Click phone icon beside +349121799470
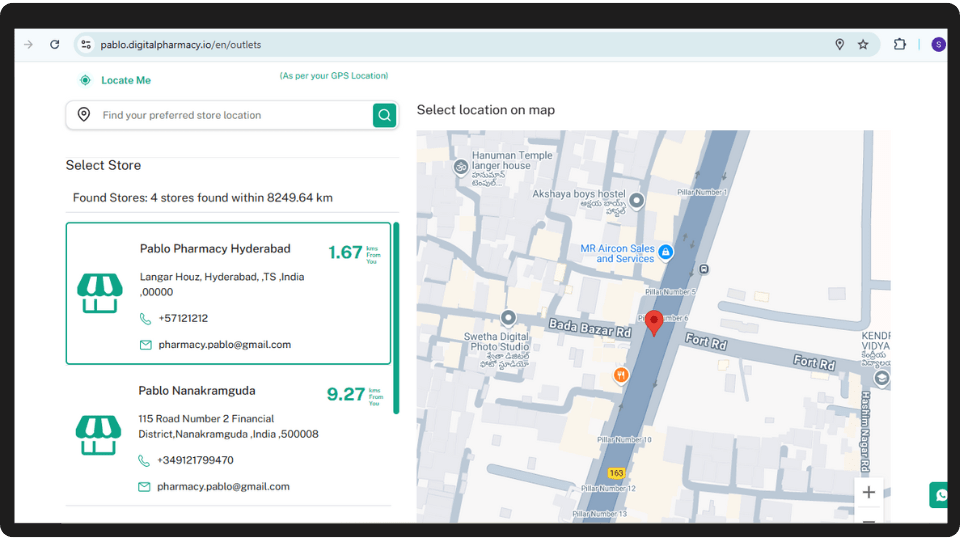 coord(144,460)
